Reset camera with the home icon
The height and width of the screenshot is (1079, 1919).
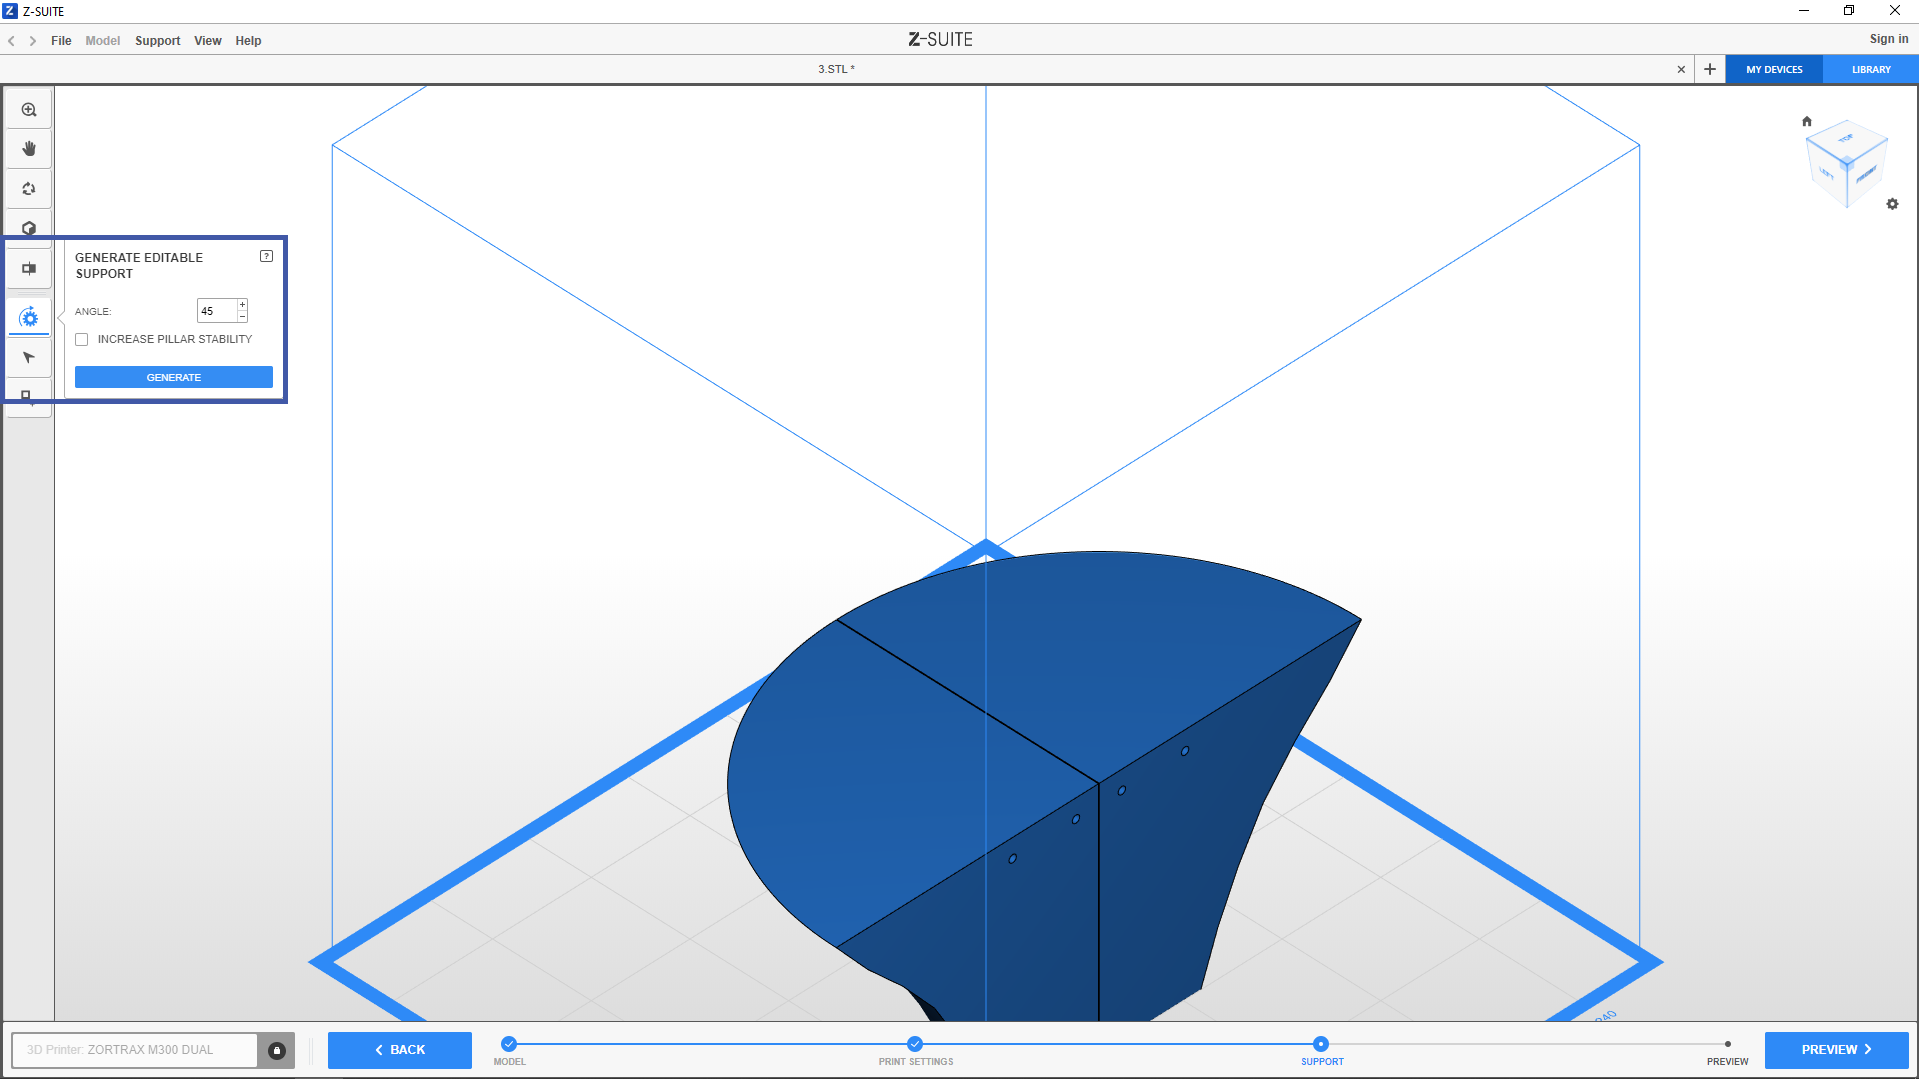tap(1806, 122)
